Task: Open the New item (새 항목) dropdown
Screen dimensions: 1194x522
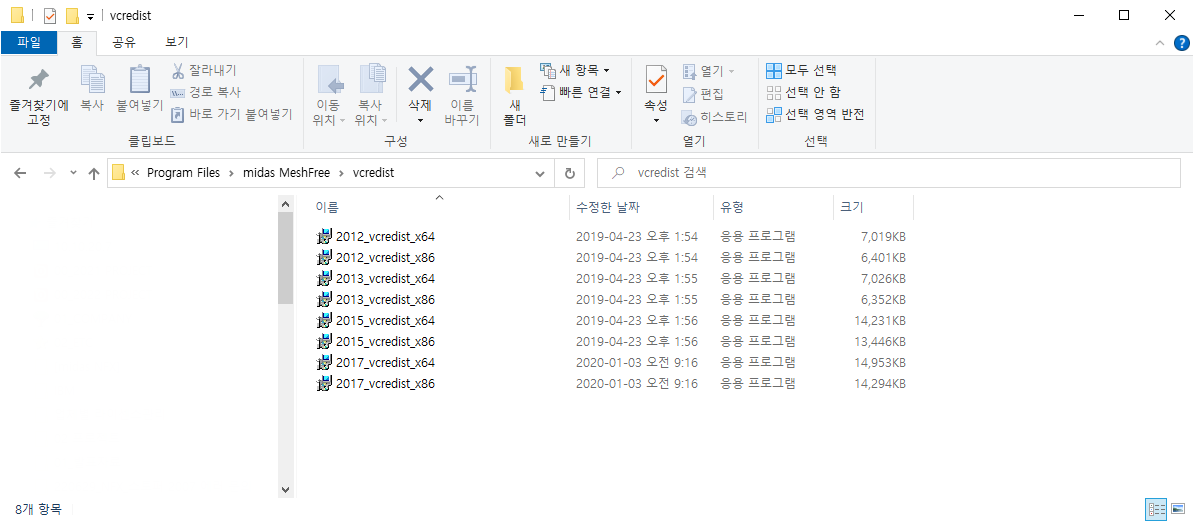Action: point(575,70)
